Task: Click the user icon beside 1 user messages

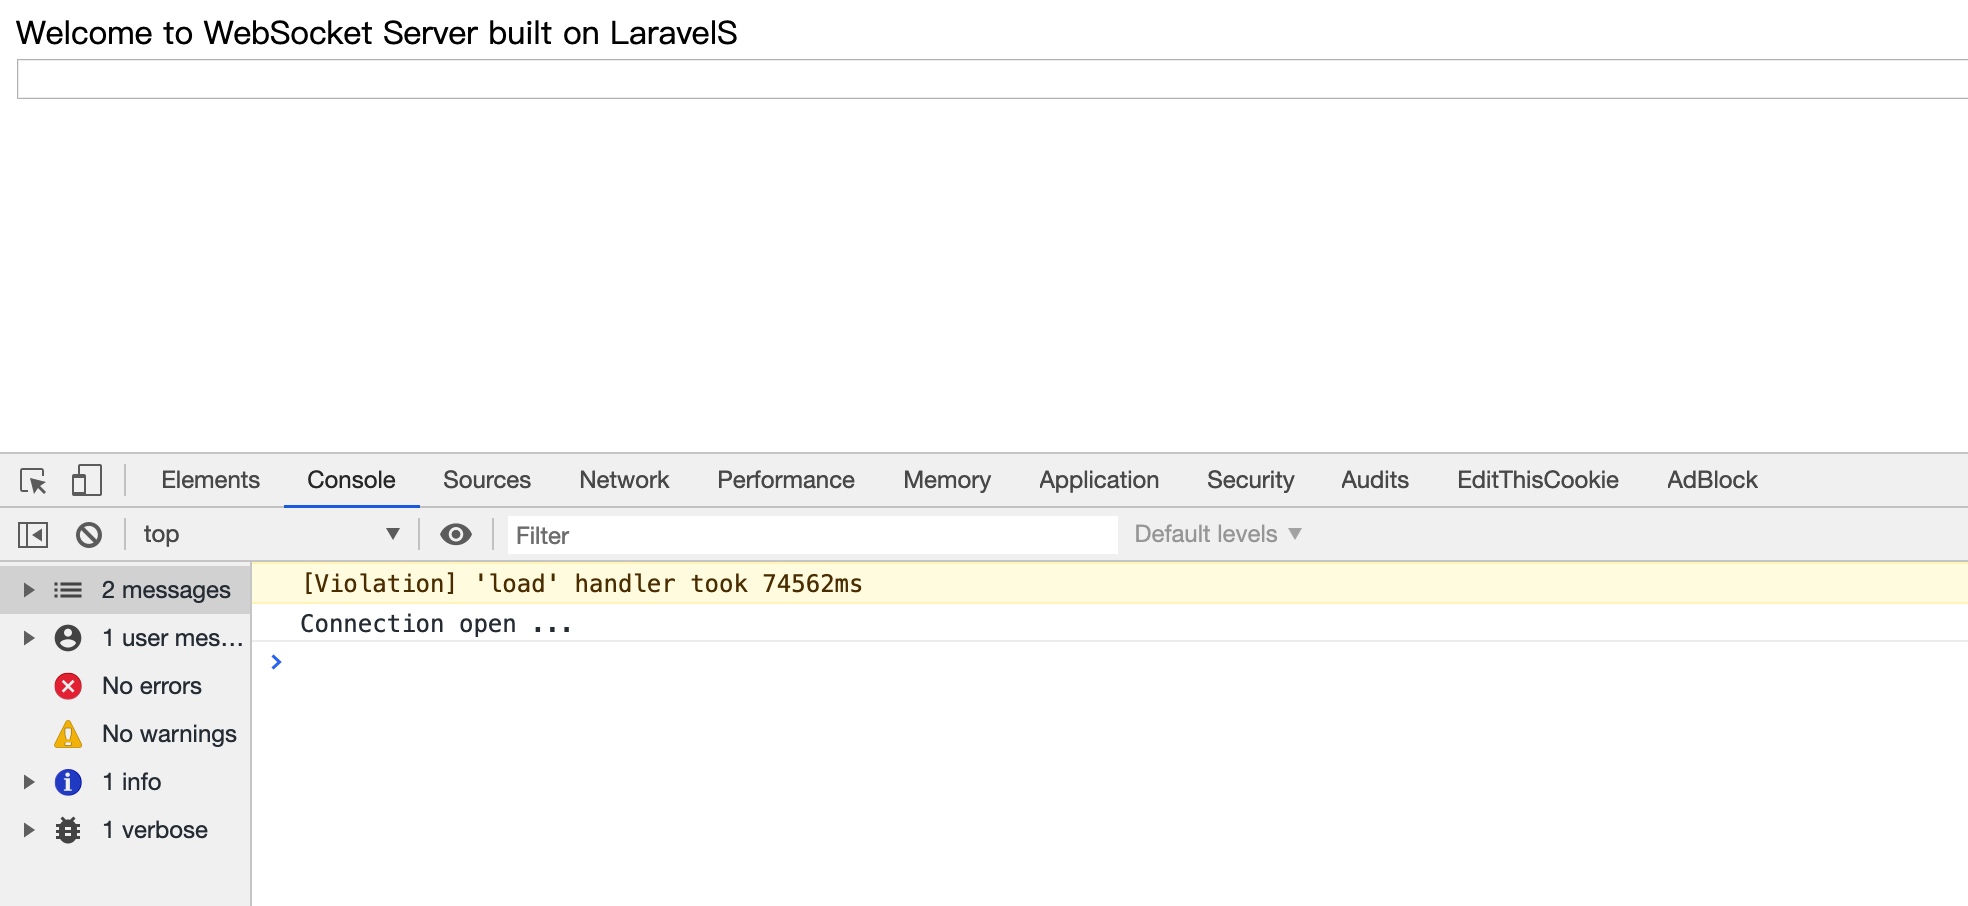Action: tap(68, 638)
